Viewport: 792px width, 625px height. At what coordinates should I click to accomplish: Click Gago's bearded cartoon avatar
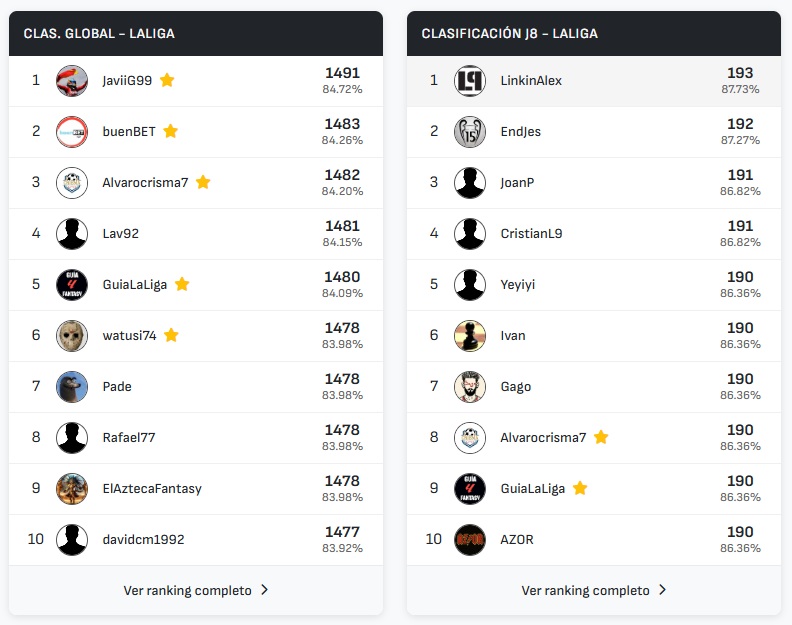[x=470, y=387]
